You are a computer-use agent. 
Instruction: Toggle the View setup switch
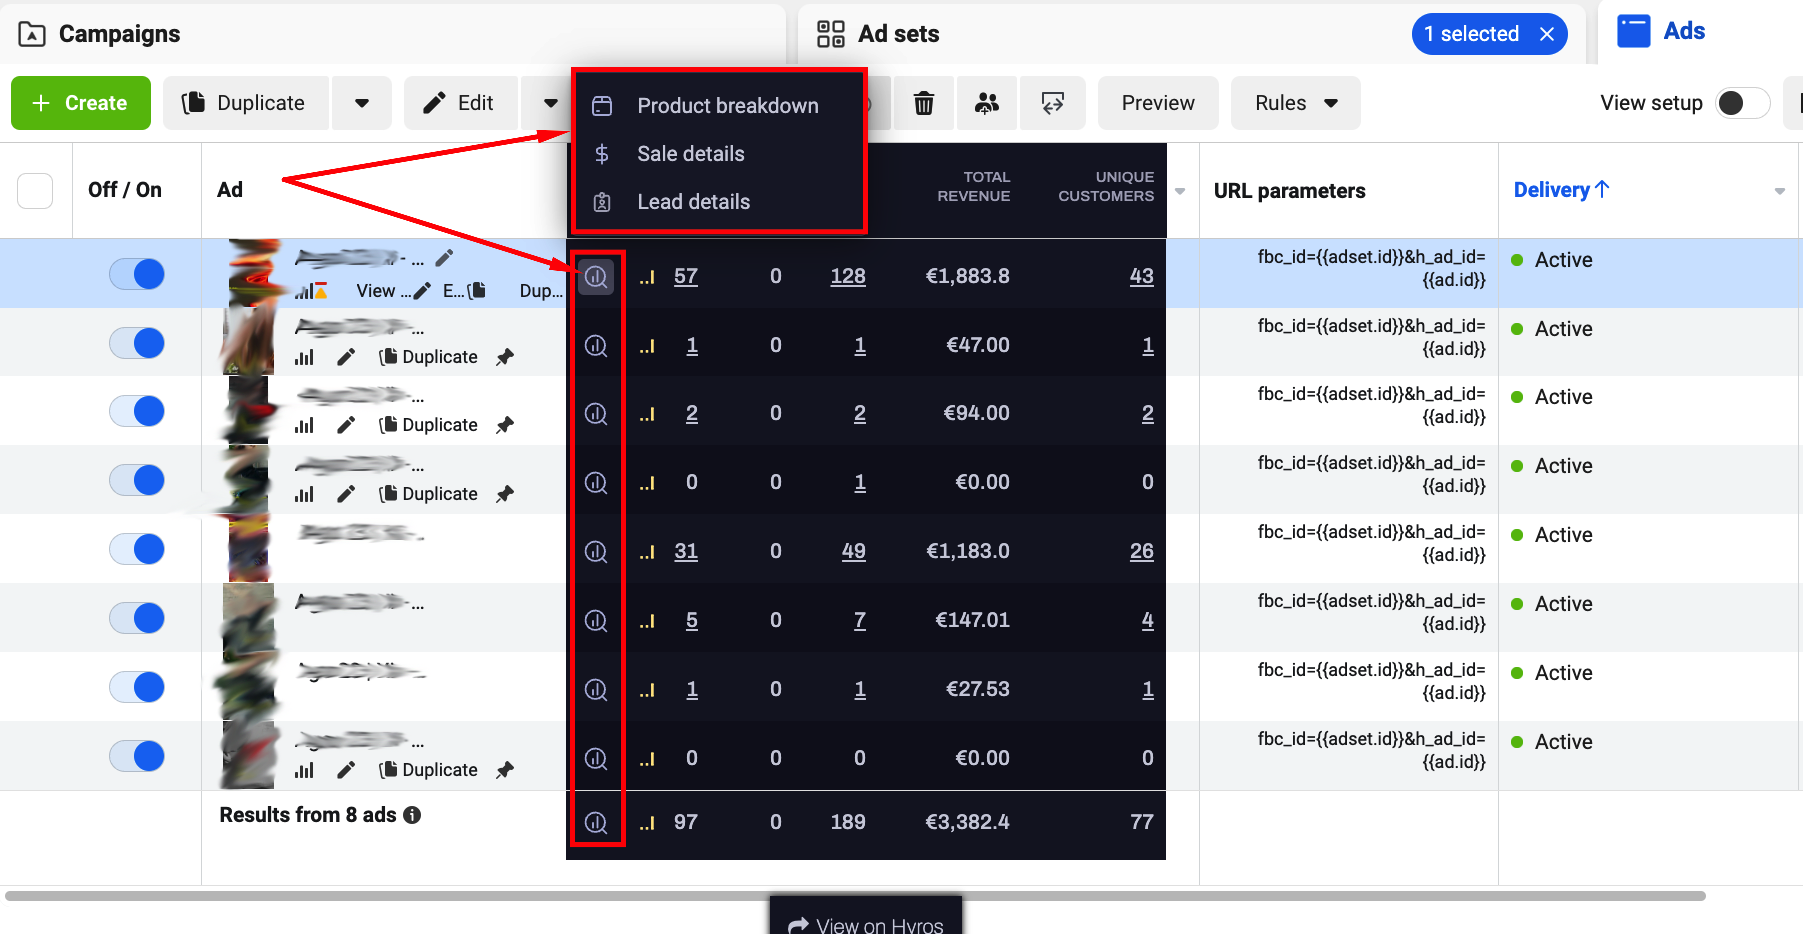click(x=1741, y=103)
